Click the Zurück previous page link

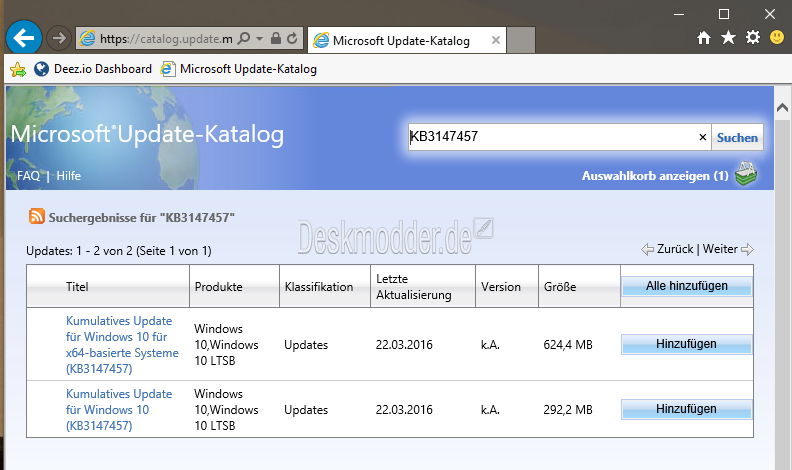668,249
